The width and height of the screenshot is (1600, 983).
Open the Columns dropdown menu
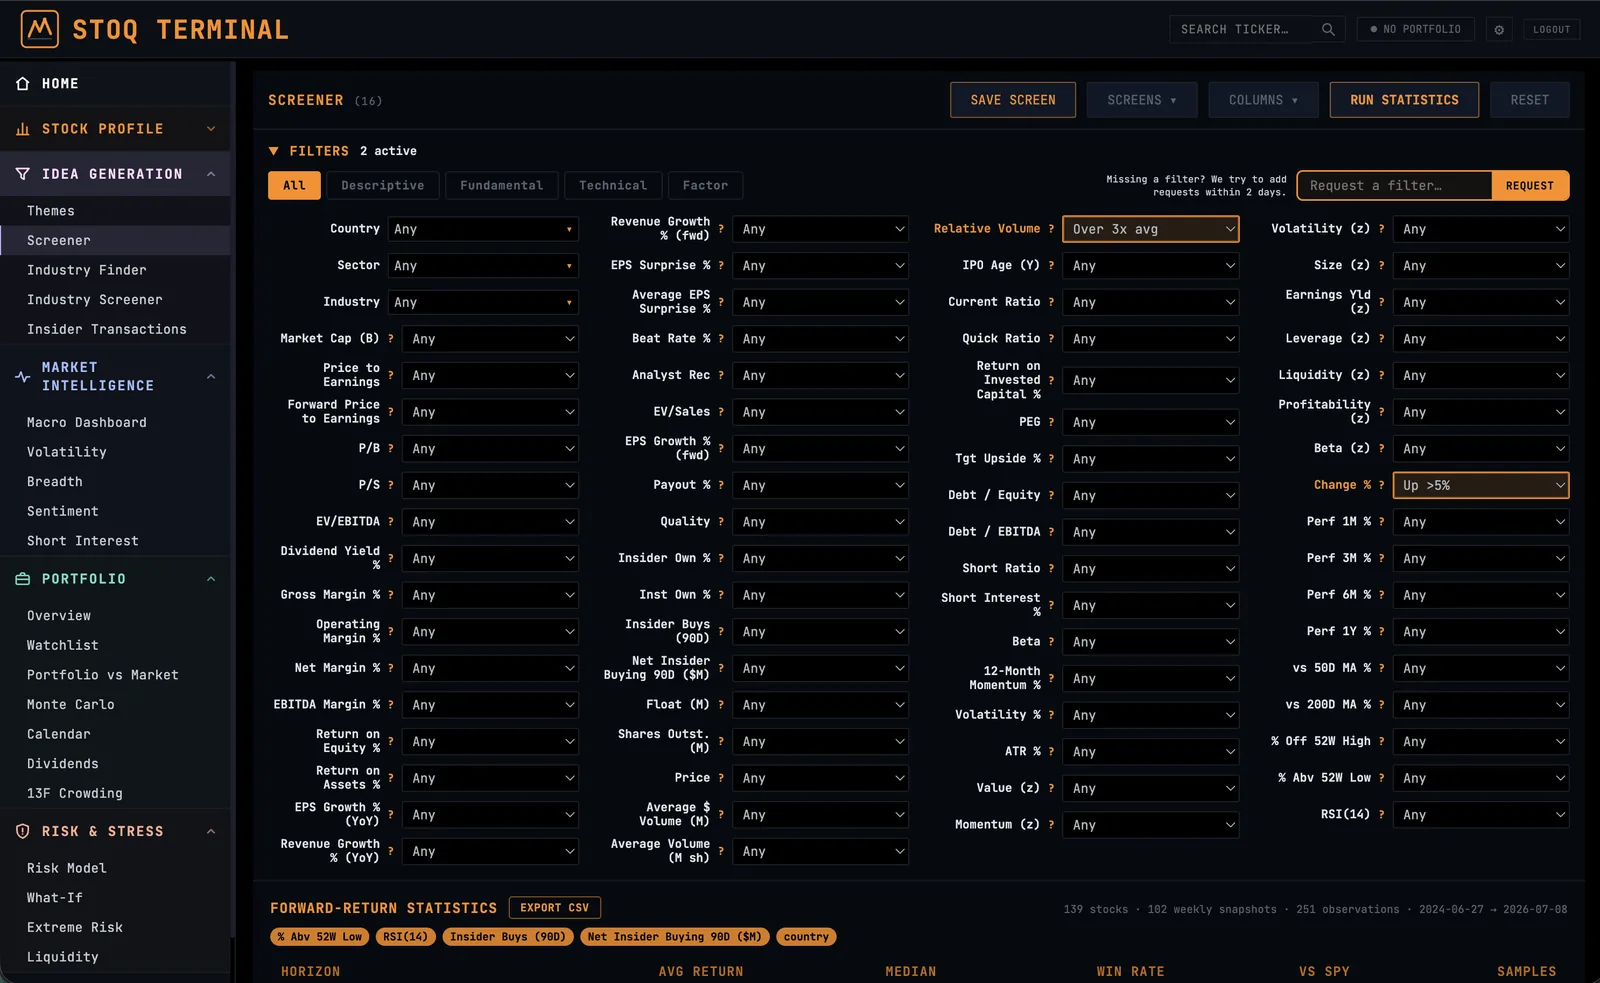pyautogui.click(x=1264, y=100)
